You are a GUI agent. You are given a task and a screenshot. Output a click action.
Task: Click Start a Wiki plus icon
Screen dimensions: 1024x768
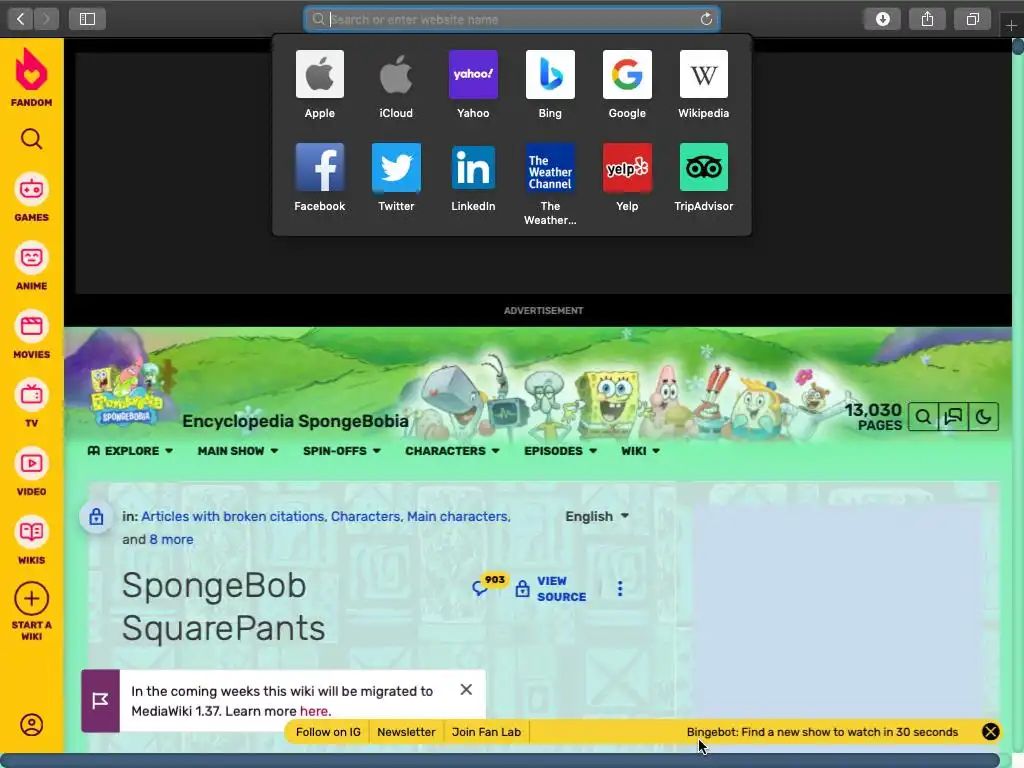point(31,598)
